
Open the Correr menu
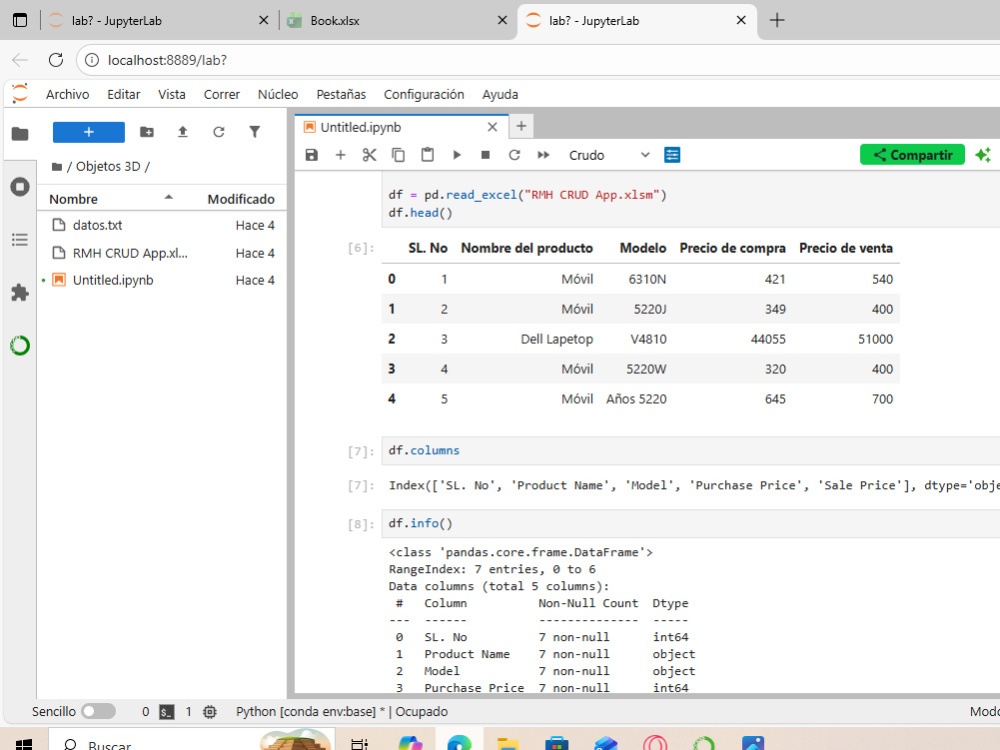221,94
